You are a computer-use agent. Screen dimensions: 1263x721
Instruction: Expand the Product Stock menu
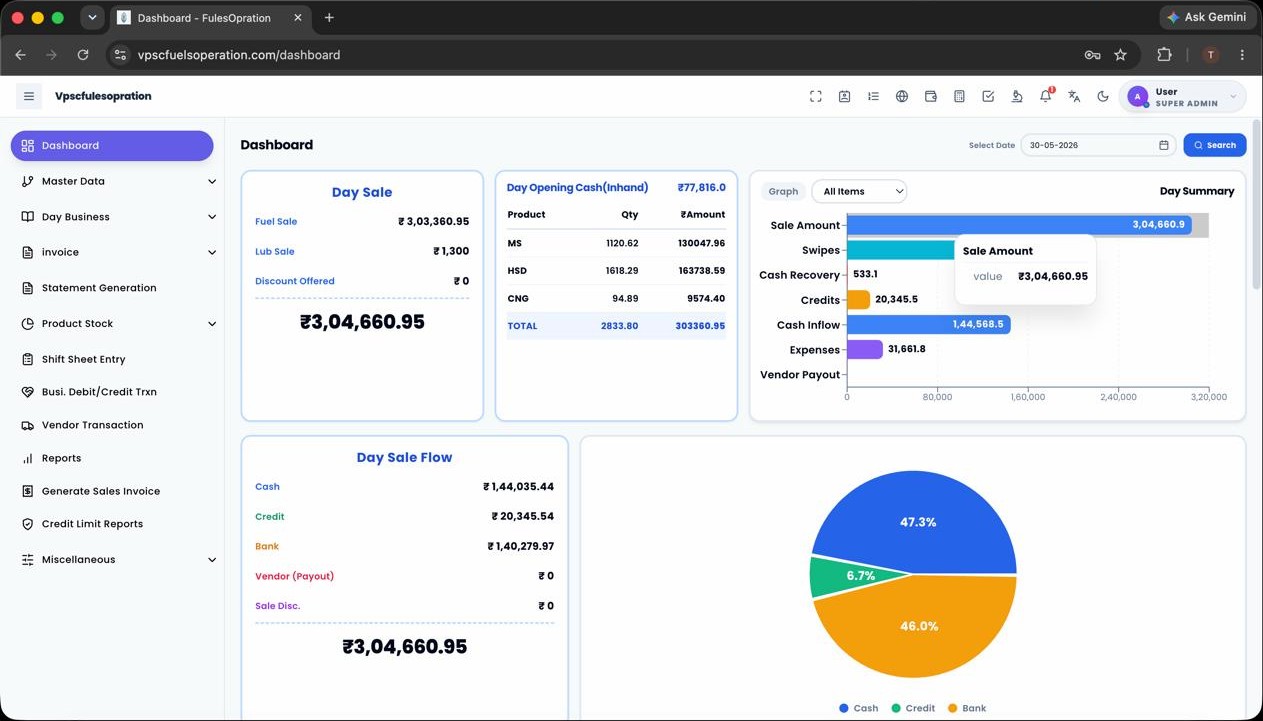click(118, 324)
